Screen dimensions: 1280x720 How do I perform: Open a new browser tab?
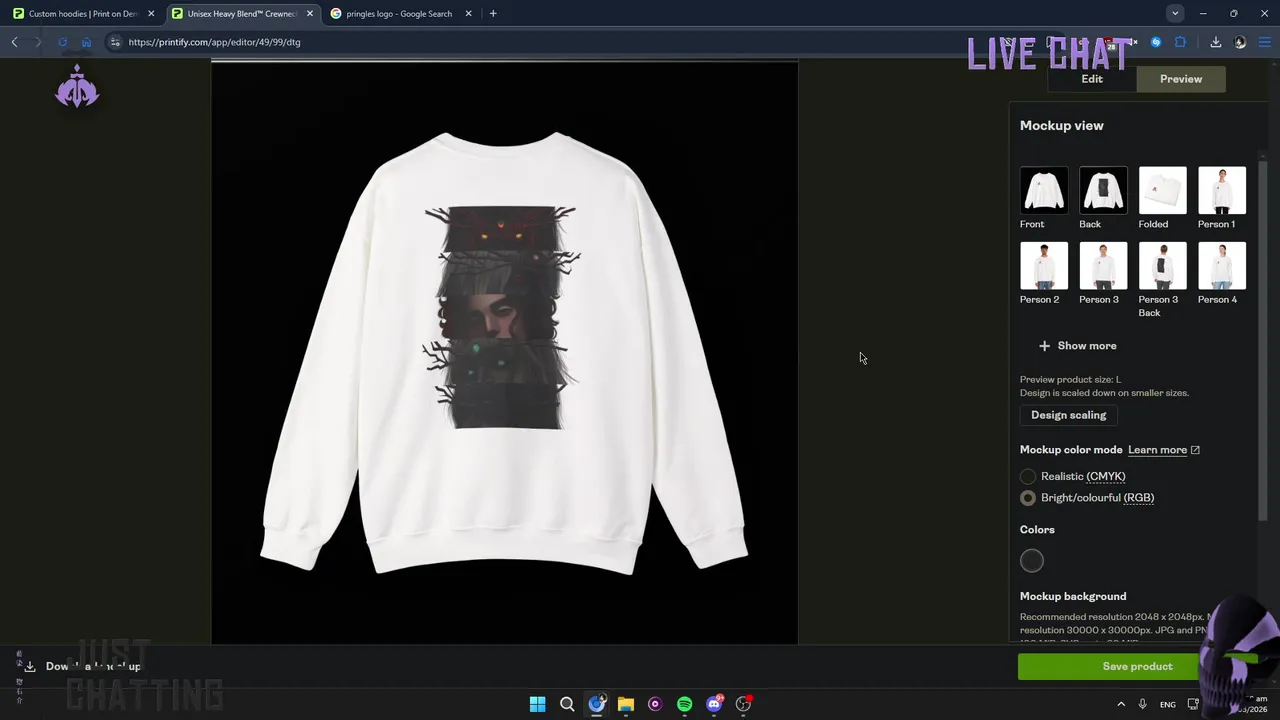493,14
